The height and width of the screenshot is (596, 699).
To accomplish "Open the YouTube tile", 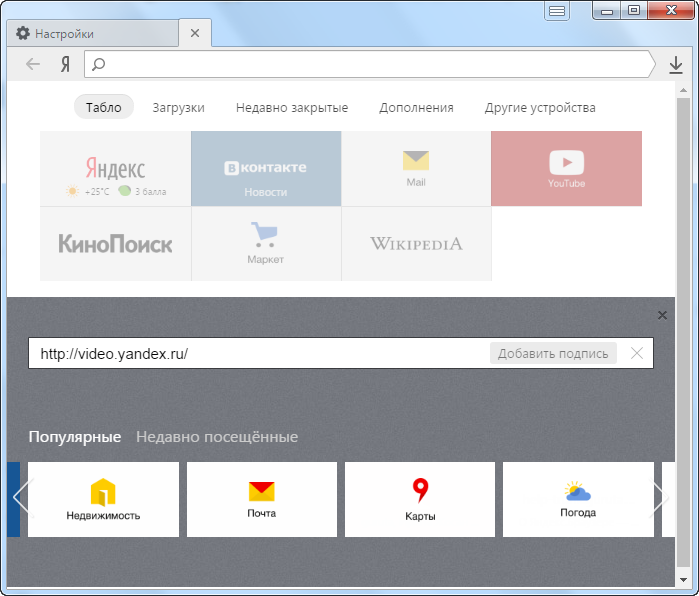I will pos(566,169).
